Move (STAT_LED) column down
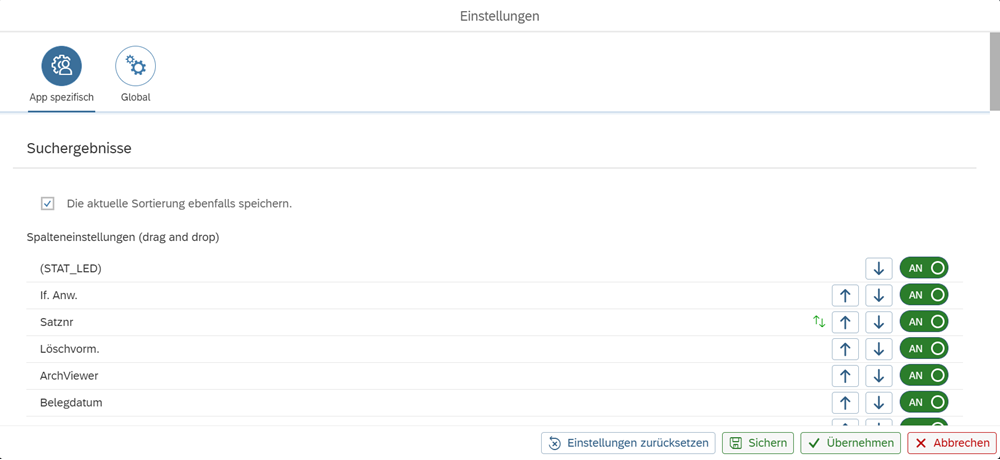 (879, 269)
